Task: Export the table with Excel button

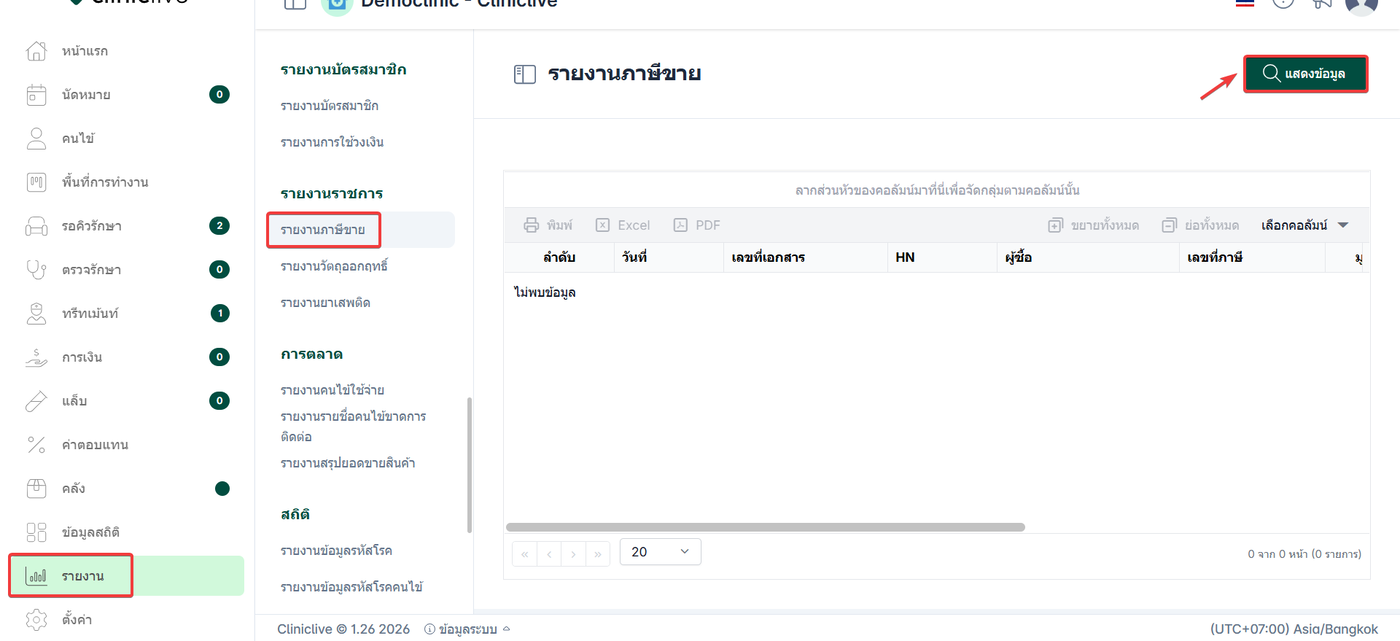Action: [x=622, y=225]
